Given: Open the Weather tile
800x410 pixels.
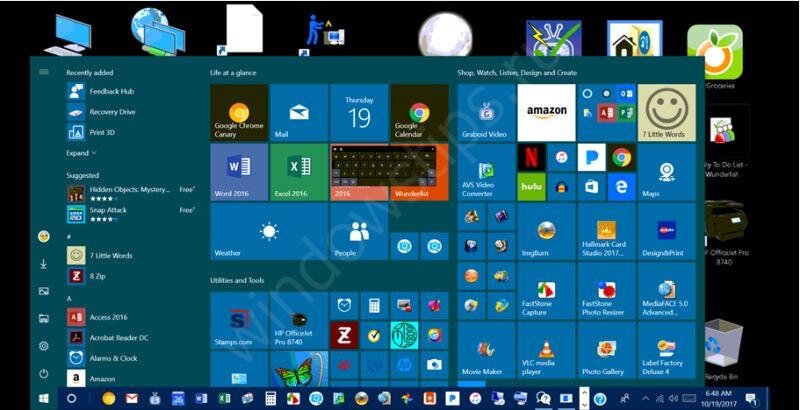Looking at the screenshot, I should 269,232.
